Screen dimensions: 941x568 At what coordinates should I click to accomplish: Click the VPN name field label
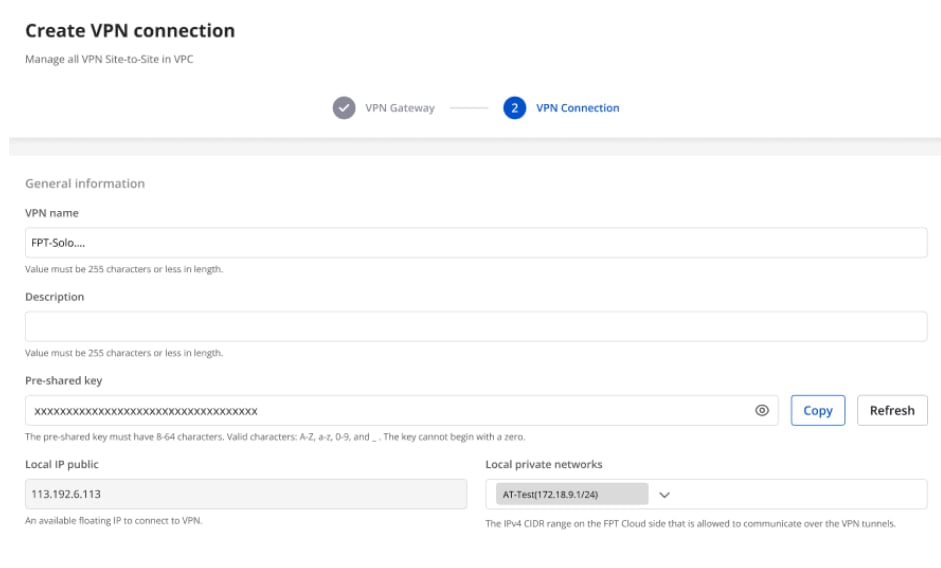tap(52, 213)
